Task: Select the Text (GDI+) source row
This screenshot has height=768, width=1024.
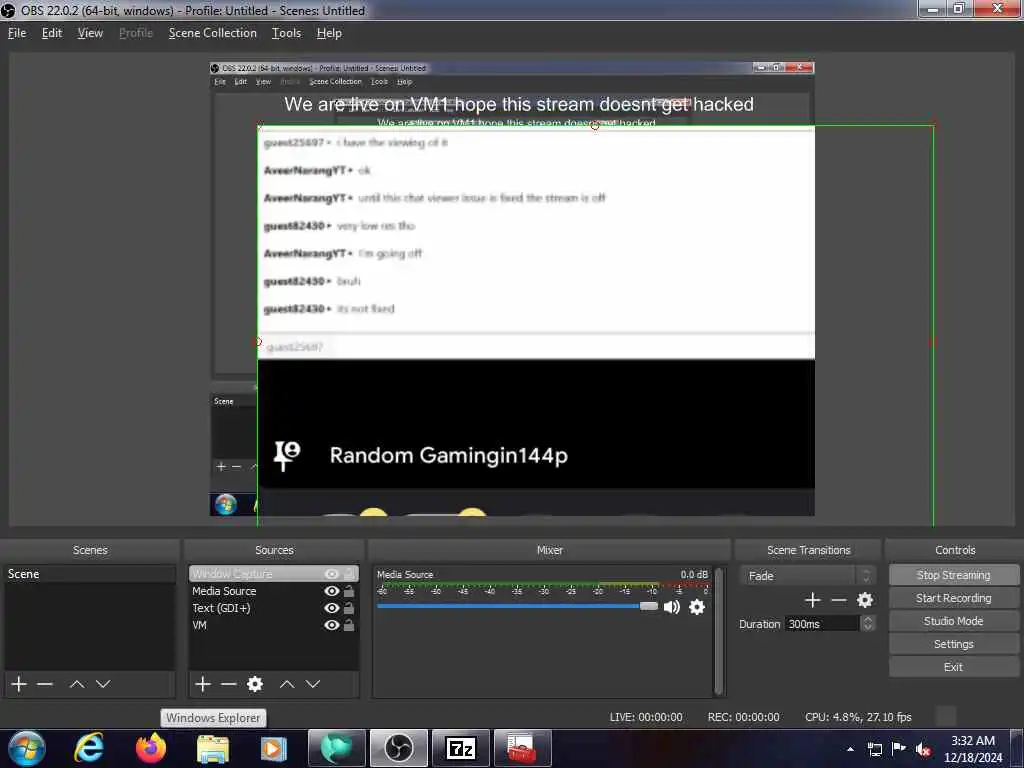Action: coord(274,608)
